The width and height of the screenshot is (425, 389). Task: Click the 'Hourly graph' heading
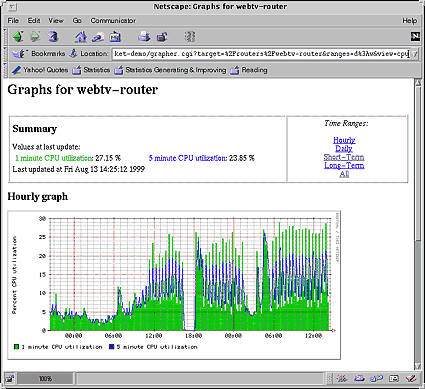click(37, 197)
